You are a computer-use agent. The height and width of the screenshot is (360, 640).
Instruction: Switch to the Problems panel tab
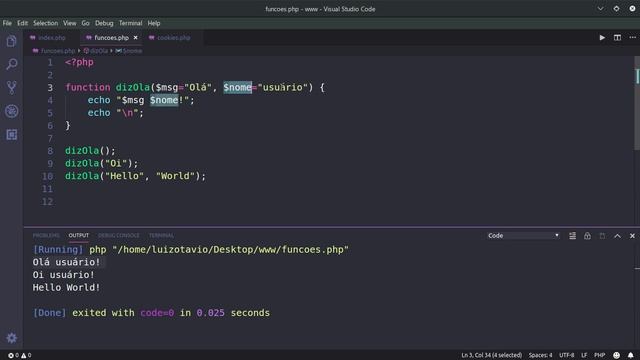(46, 236)
